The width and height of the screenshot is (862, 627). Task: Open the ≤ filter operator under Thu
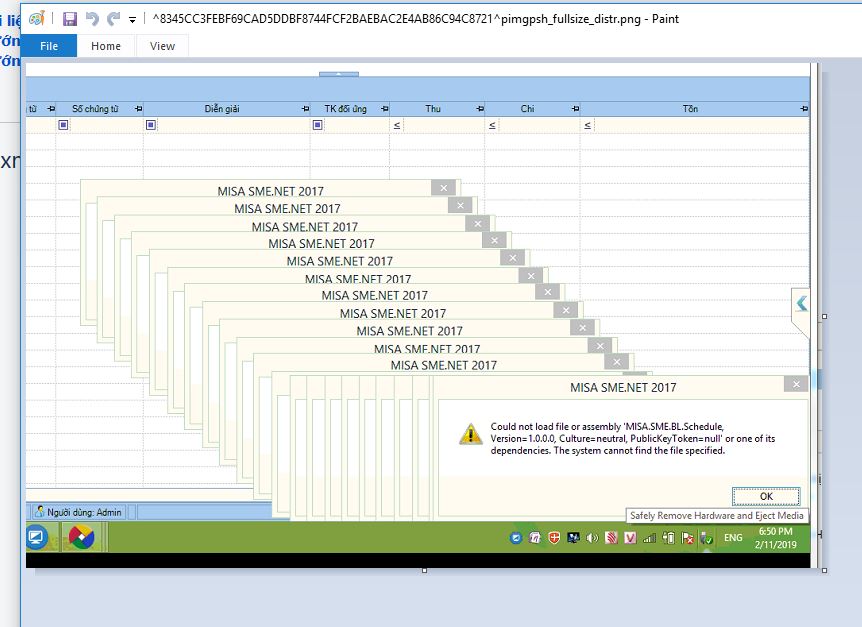tap(396, 125)
